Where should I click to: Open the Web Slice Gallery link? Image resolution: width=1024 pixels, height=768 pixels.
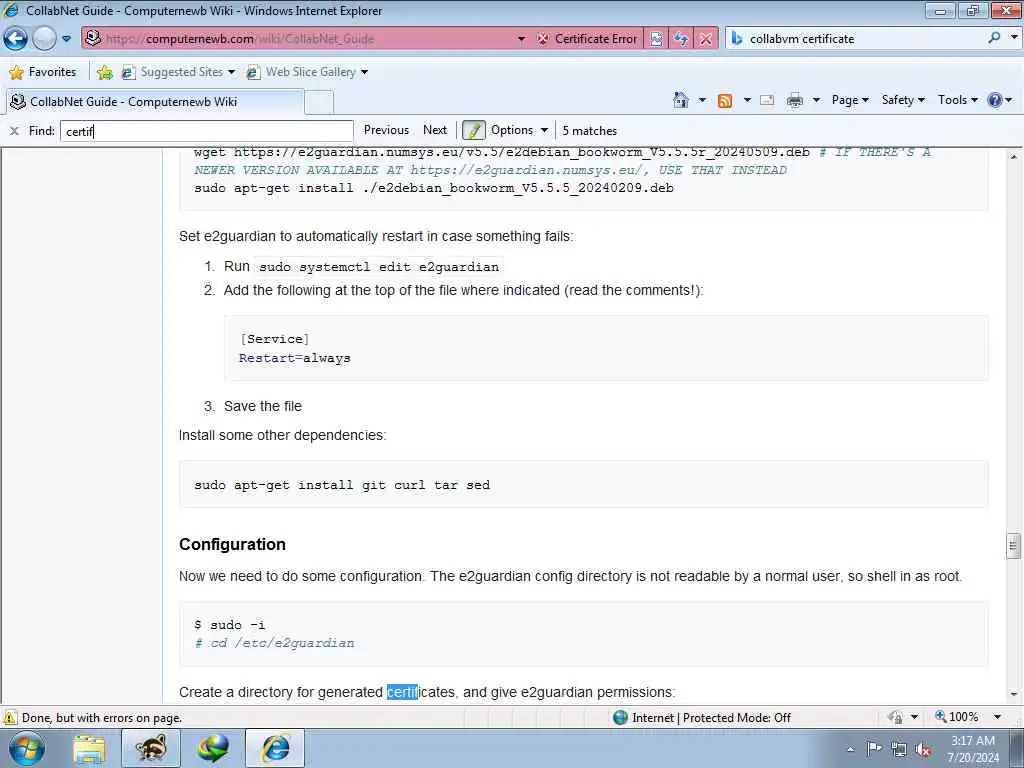302,72
